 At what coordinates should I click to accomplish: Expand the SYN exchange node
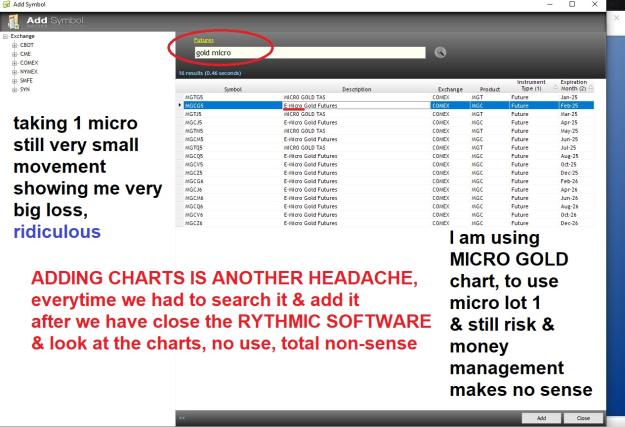(14, 89)
